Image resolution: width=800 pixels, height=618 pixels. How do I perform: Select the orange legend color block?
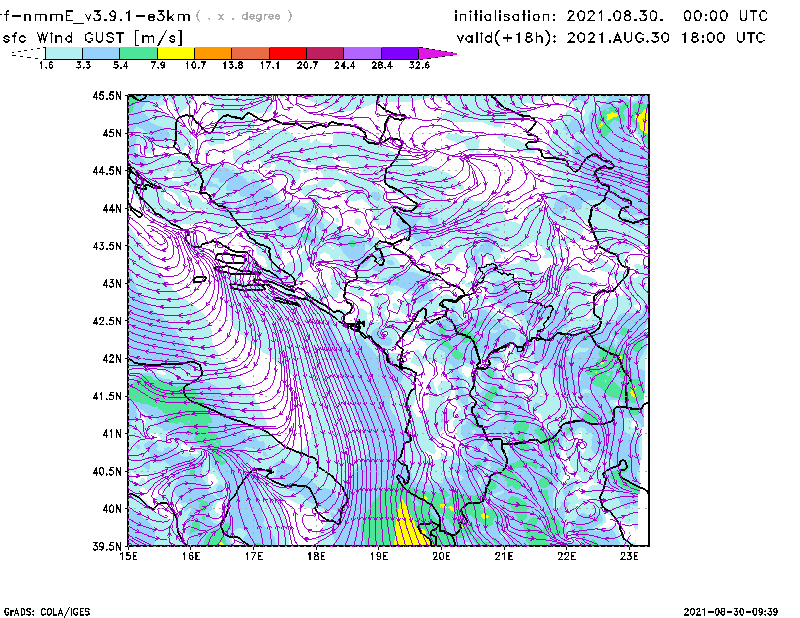pyautogui.click(x=213, y=53)
